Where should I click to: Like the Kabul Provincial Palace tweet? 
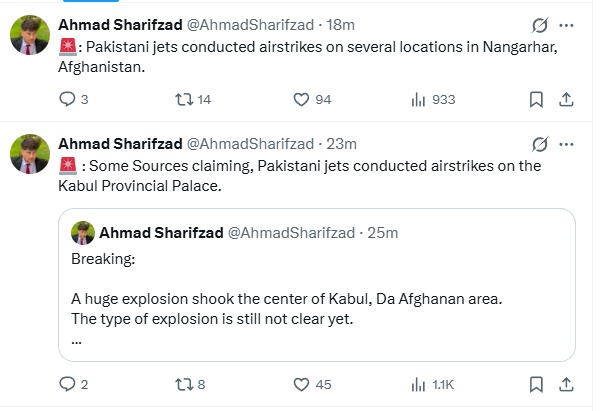click(x=301, y=384)
